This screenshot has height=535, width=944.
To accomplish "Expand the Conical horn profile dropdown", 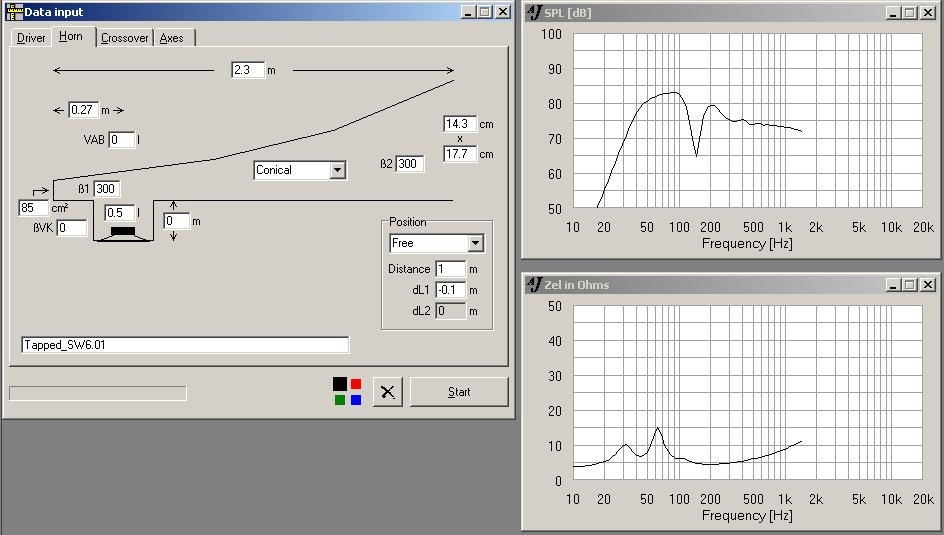I will (x=337, y=170).
